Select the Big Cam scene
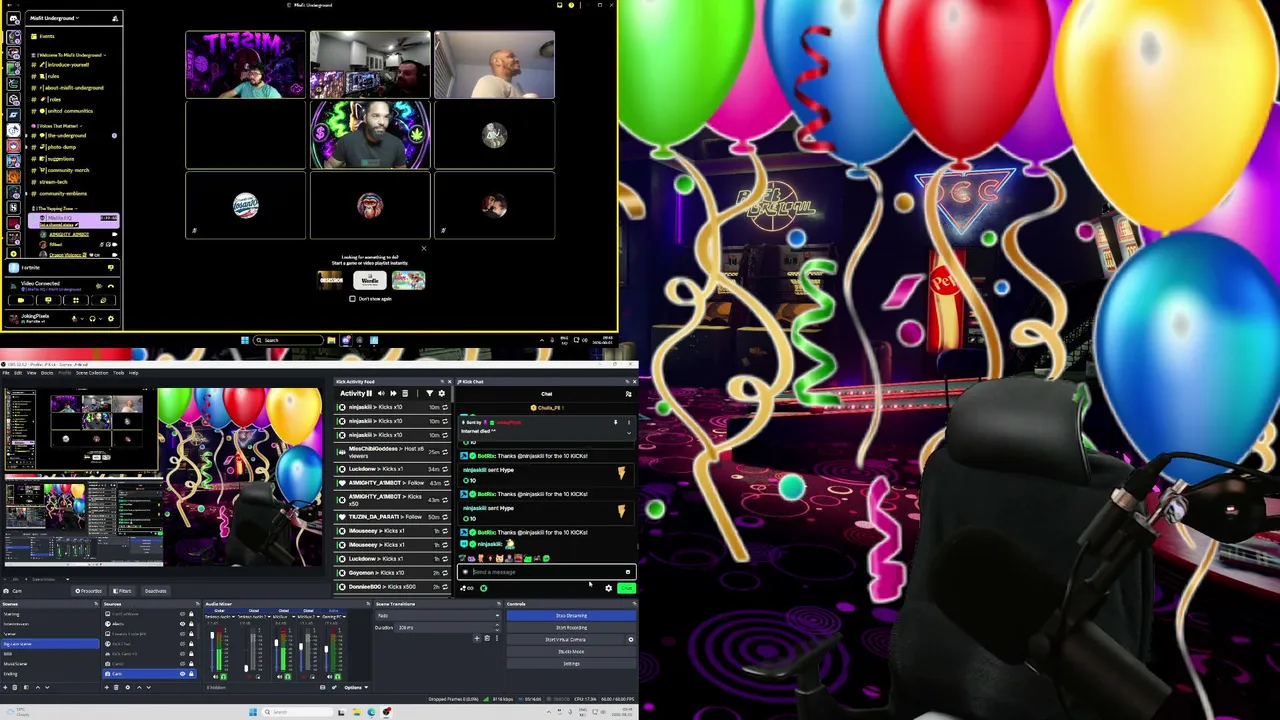 [x=50, y=644]
